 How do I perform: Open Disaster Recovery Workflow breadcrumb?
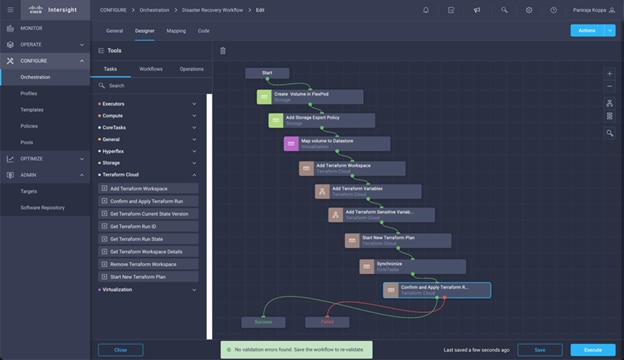pyautogui.click(x=212, y=10)
